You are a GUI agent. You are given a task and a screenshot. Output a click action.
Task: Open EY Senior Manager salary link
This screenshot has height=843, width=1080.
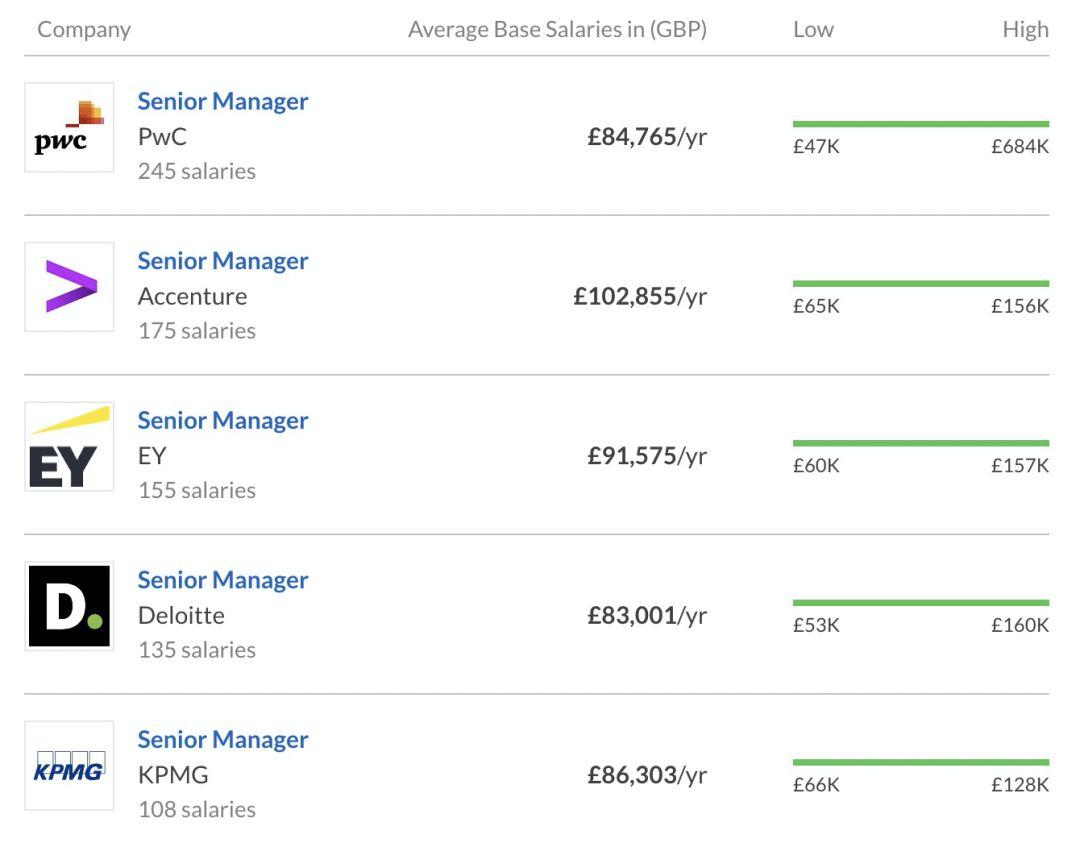pos(223,421)
